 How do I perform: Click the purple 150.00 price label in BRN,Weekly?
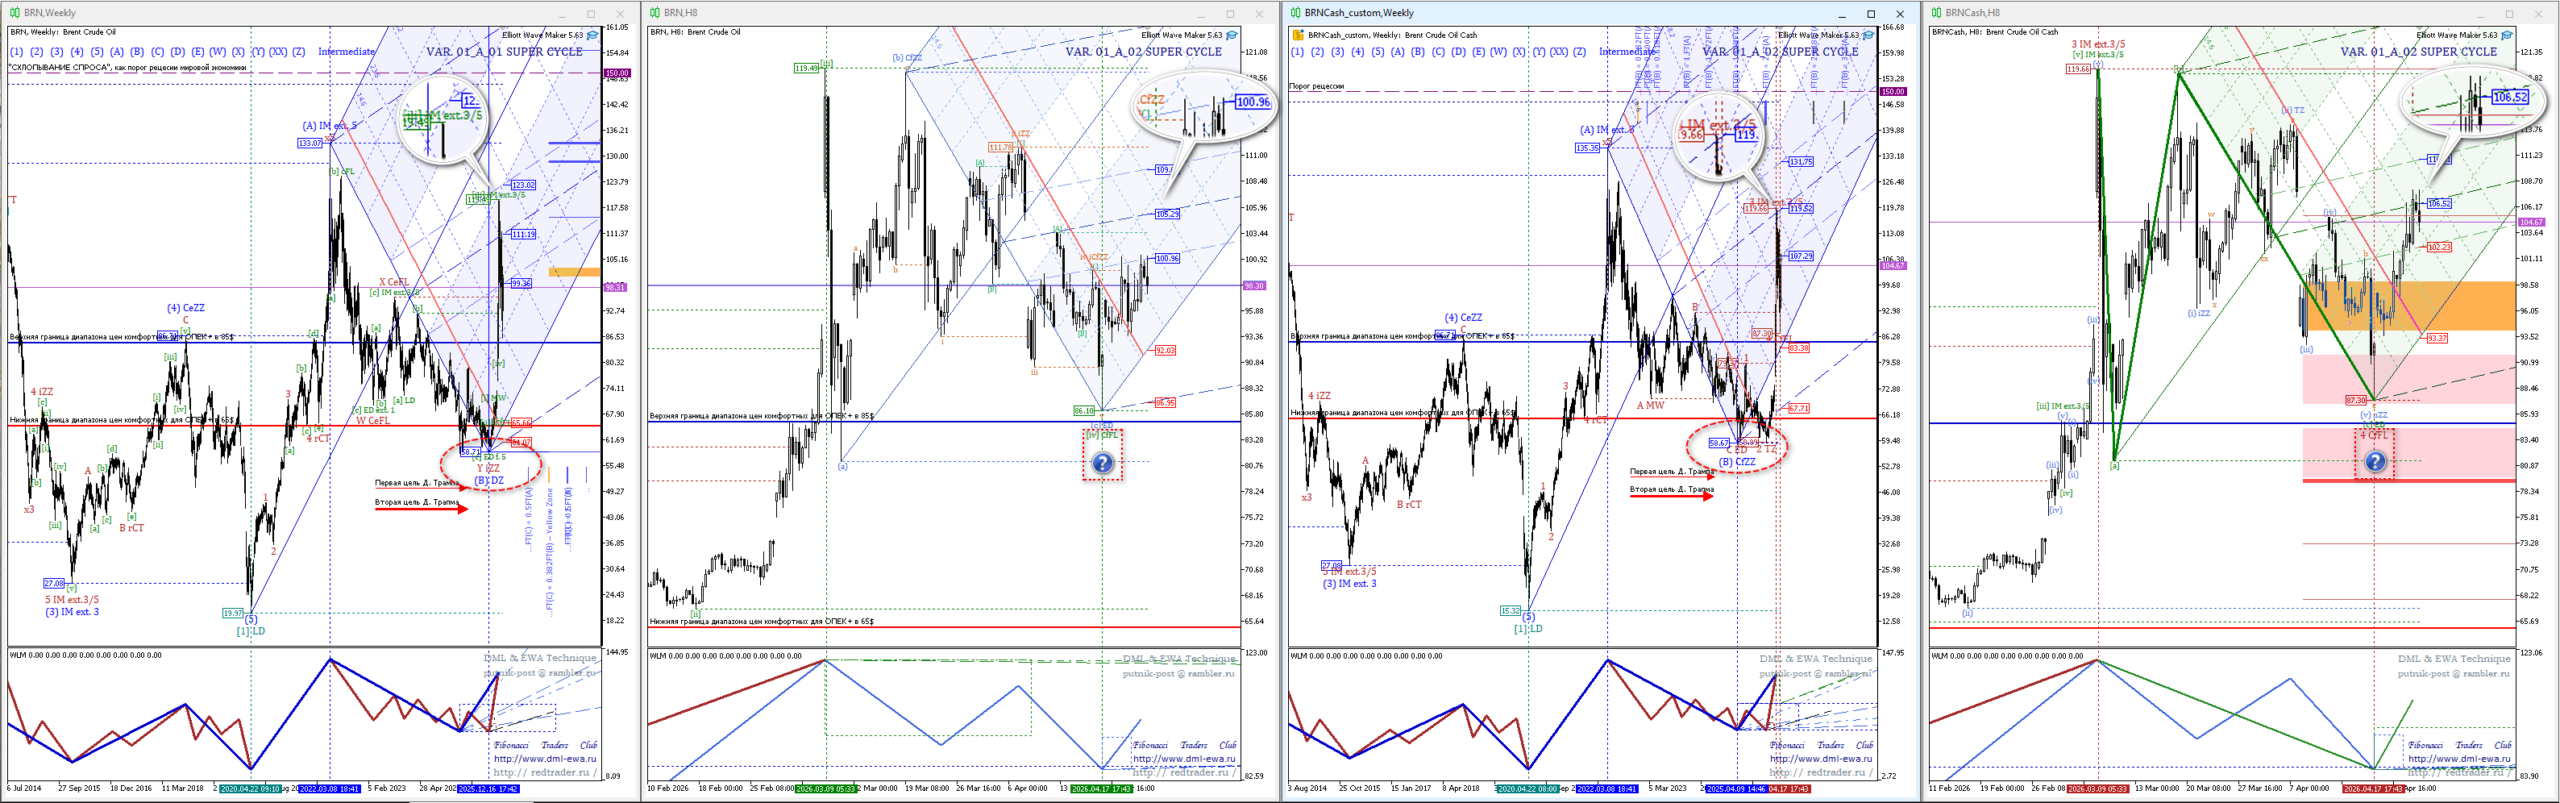click(616, 73)
